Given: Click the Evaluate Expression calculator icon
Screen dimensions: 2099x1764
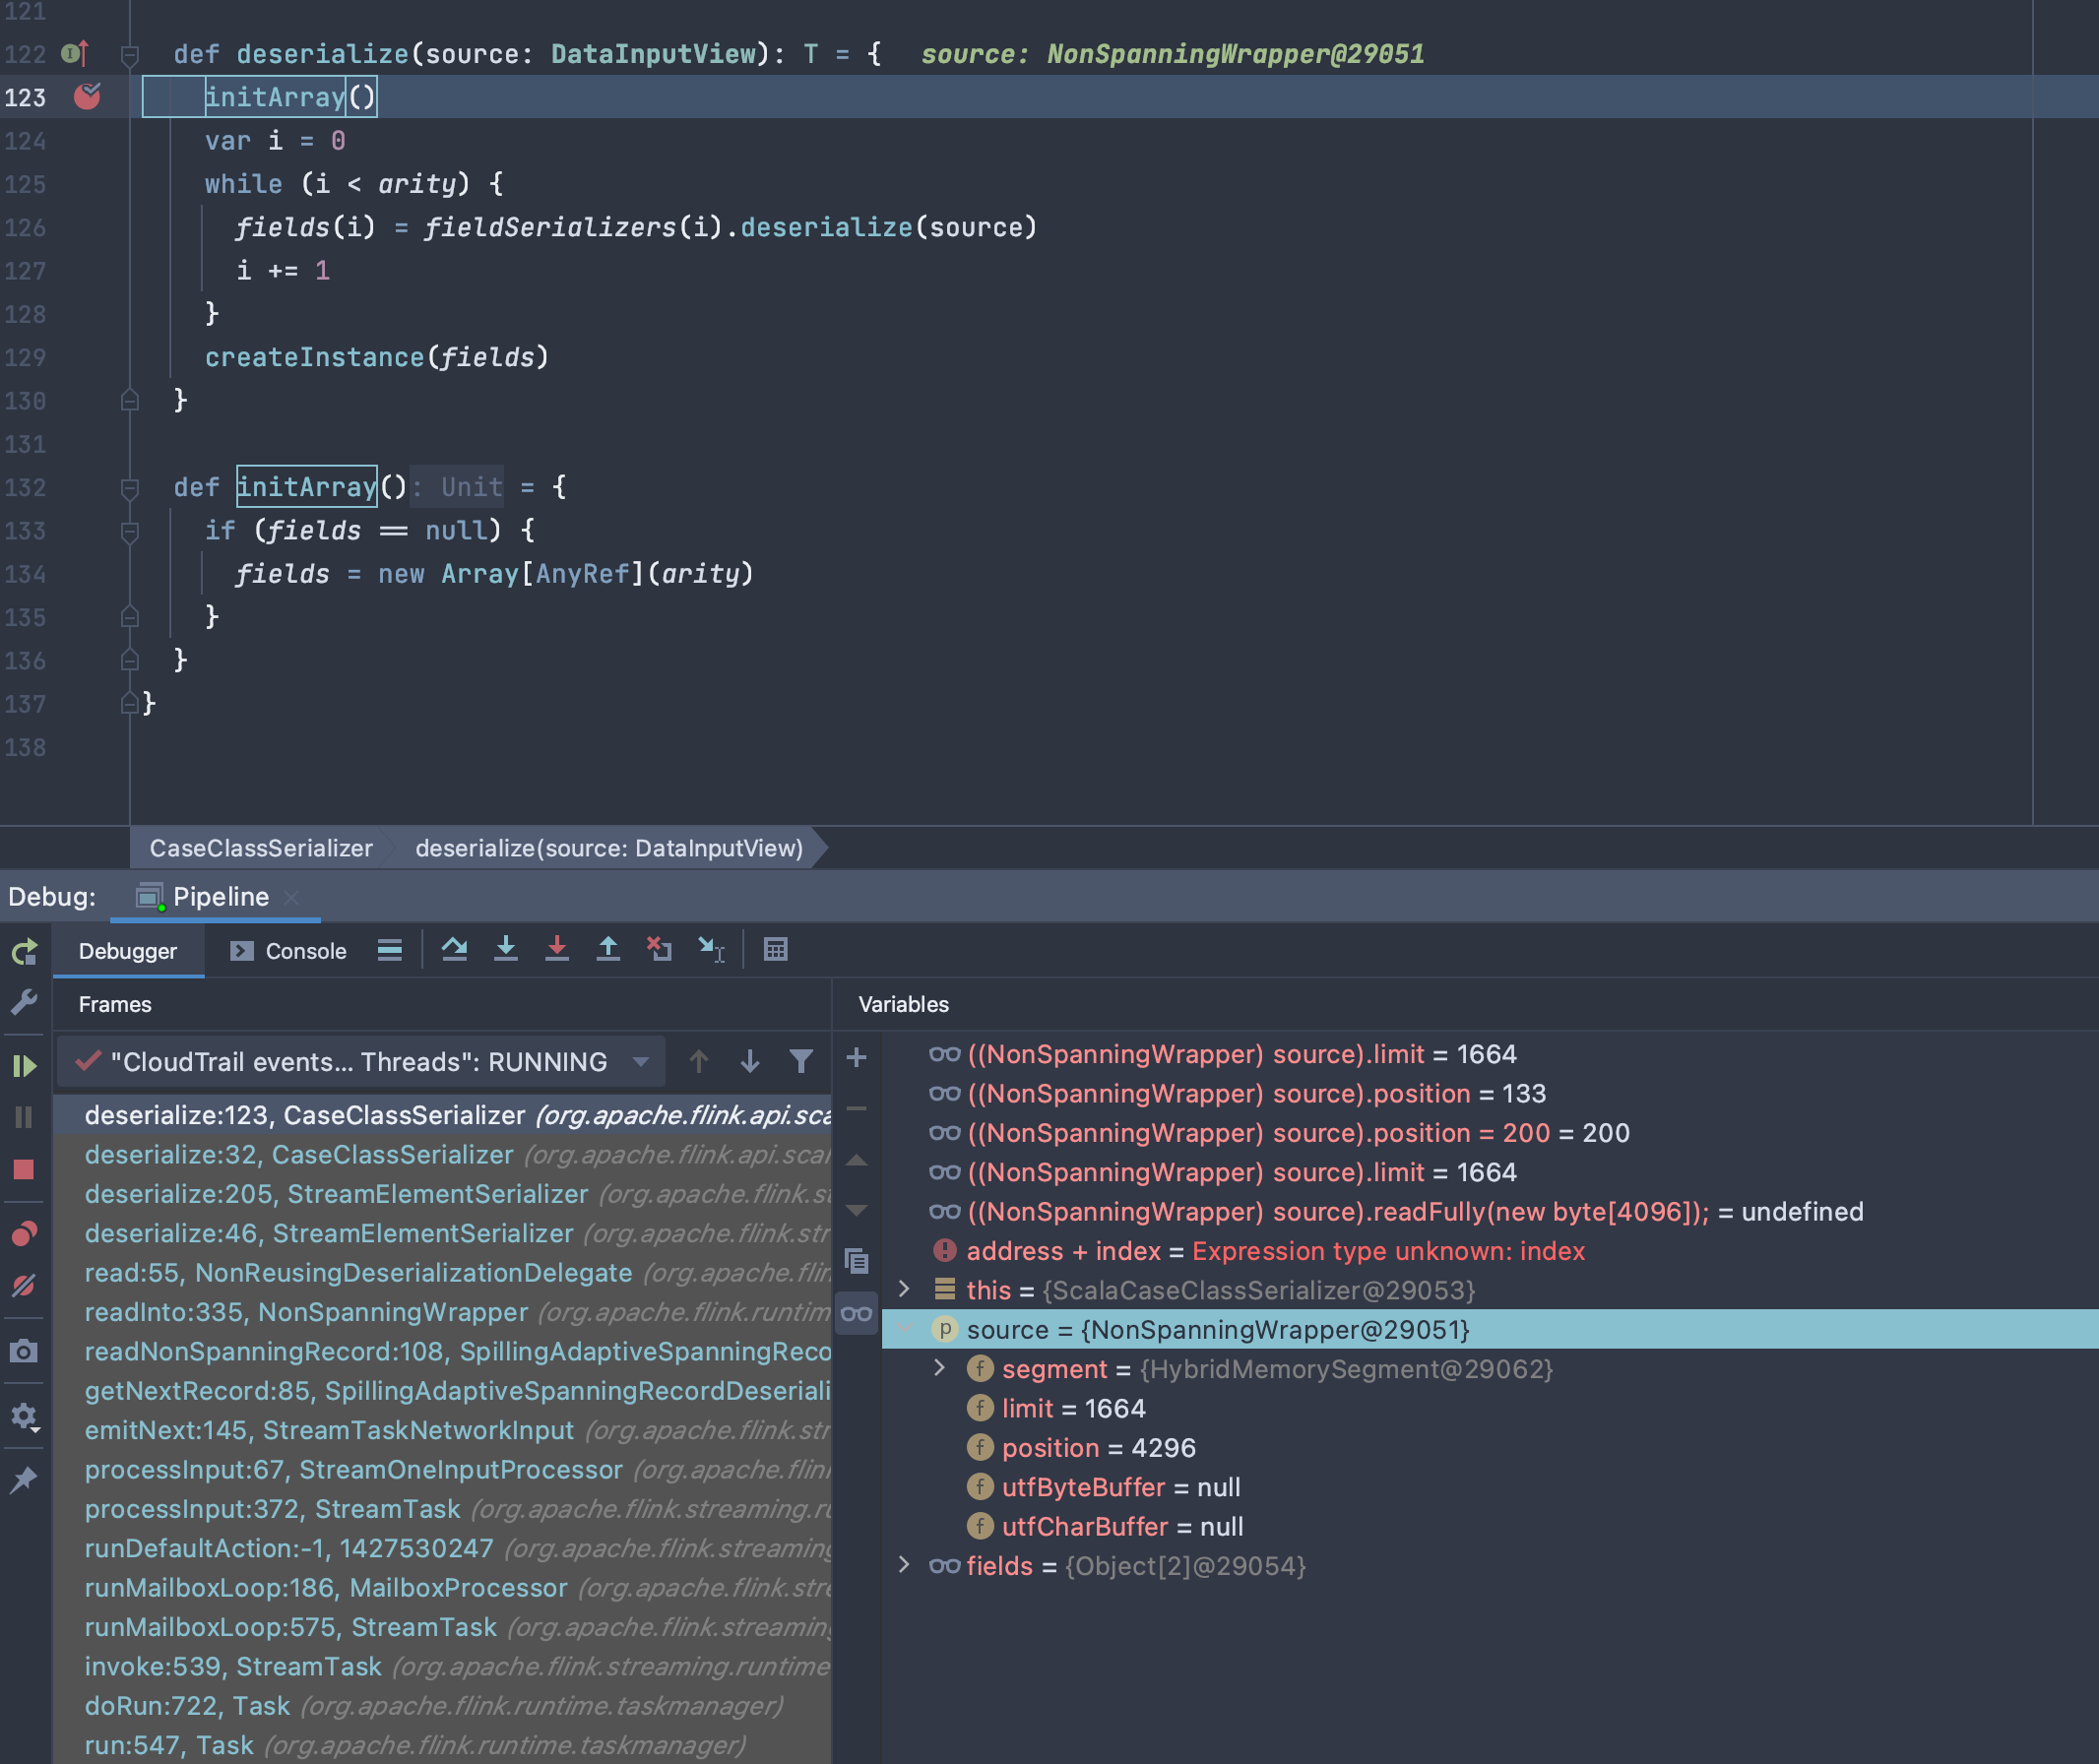Looking at the screenshot, I should (x=776, y=949).
